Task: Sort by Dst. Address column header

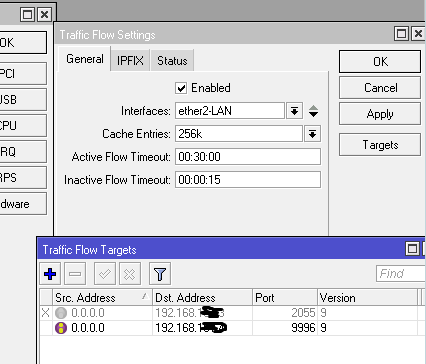Action: click(202, 297)
